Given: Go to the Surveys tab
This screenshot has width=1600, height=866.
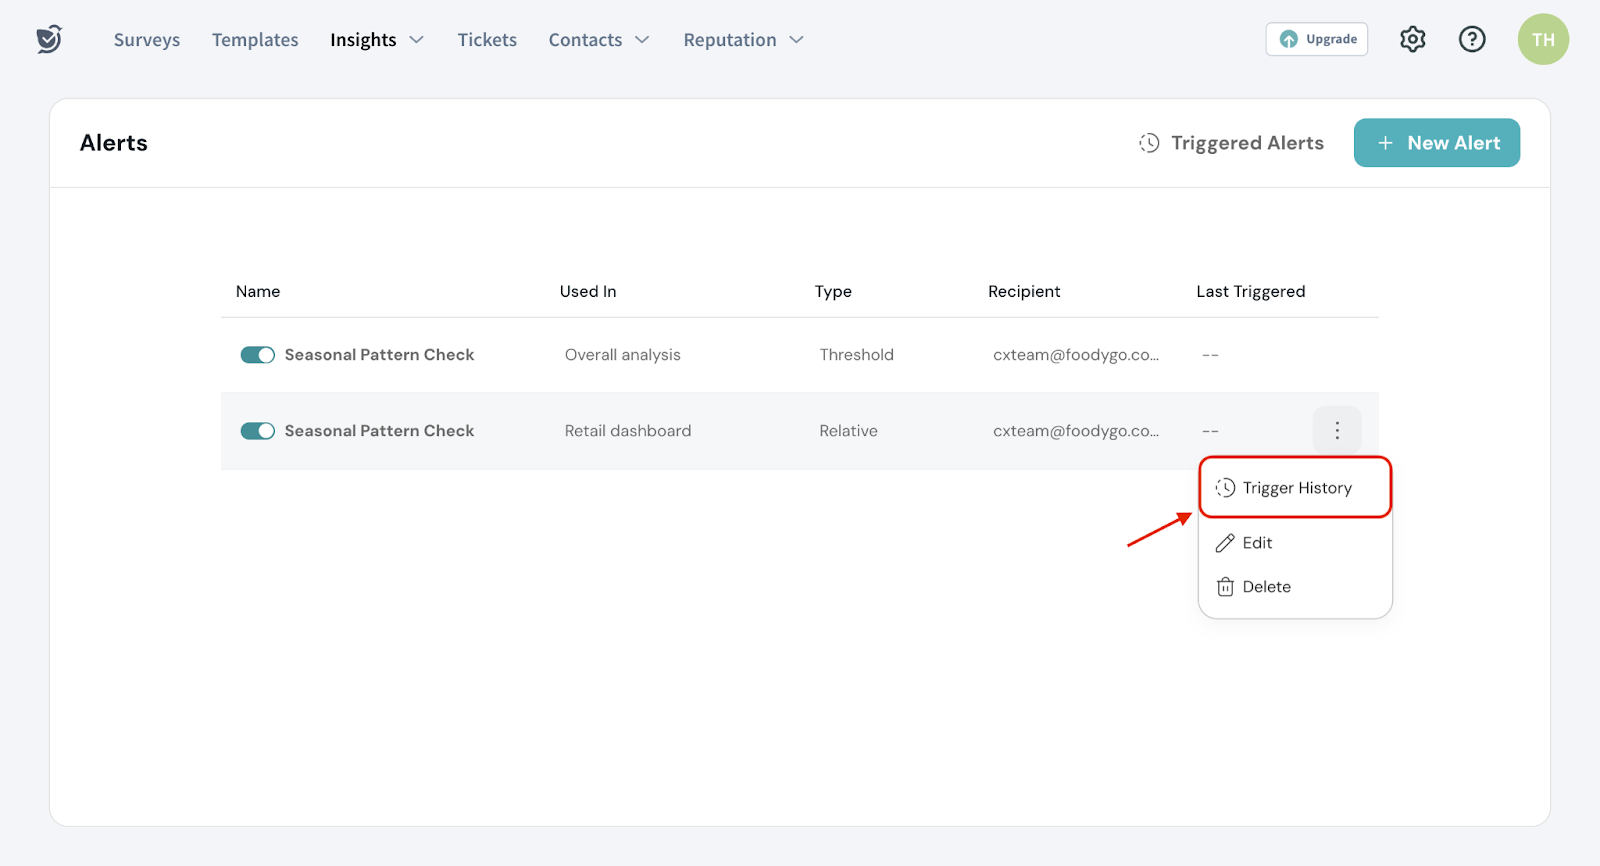Looking at the screenshot, I should [147, 40].
